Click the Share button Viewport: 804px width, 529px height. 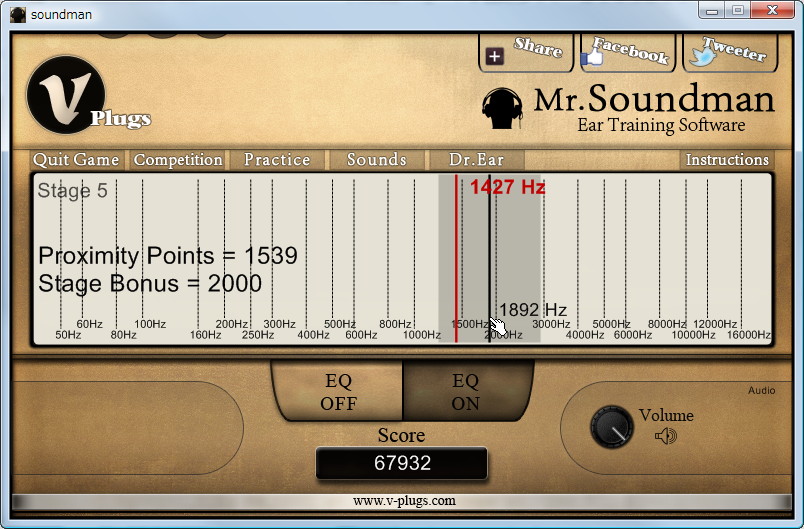[526, 52]
